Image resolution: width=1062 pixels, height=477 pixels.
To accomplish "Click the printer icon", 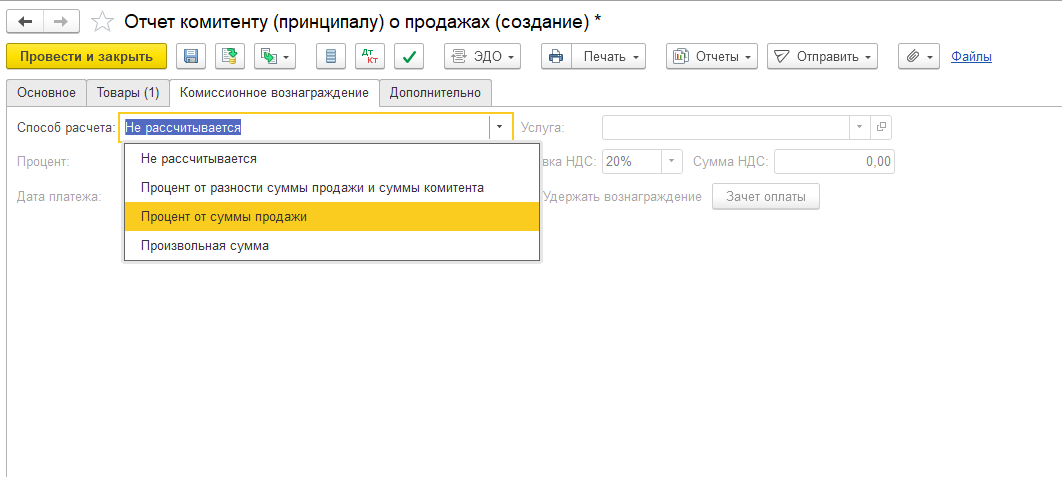I will (x=556, y=57).
